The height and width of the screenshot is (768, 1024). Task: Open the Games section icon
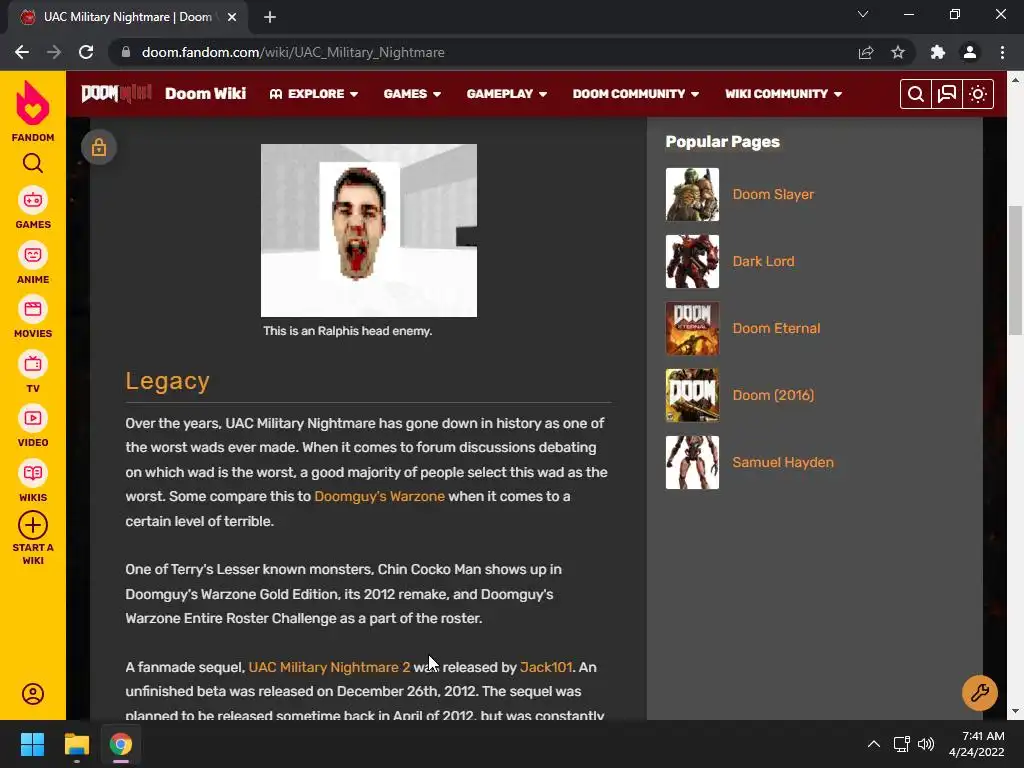(33, 200)
